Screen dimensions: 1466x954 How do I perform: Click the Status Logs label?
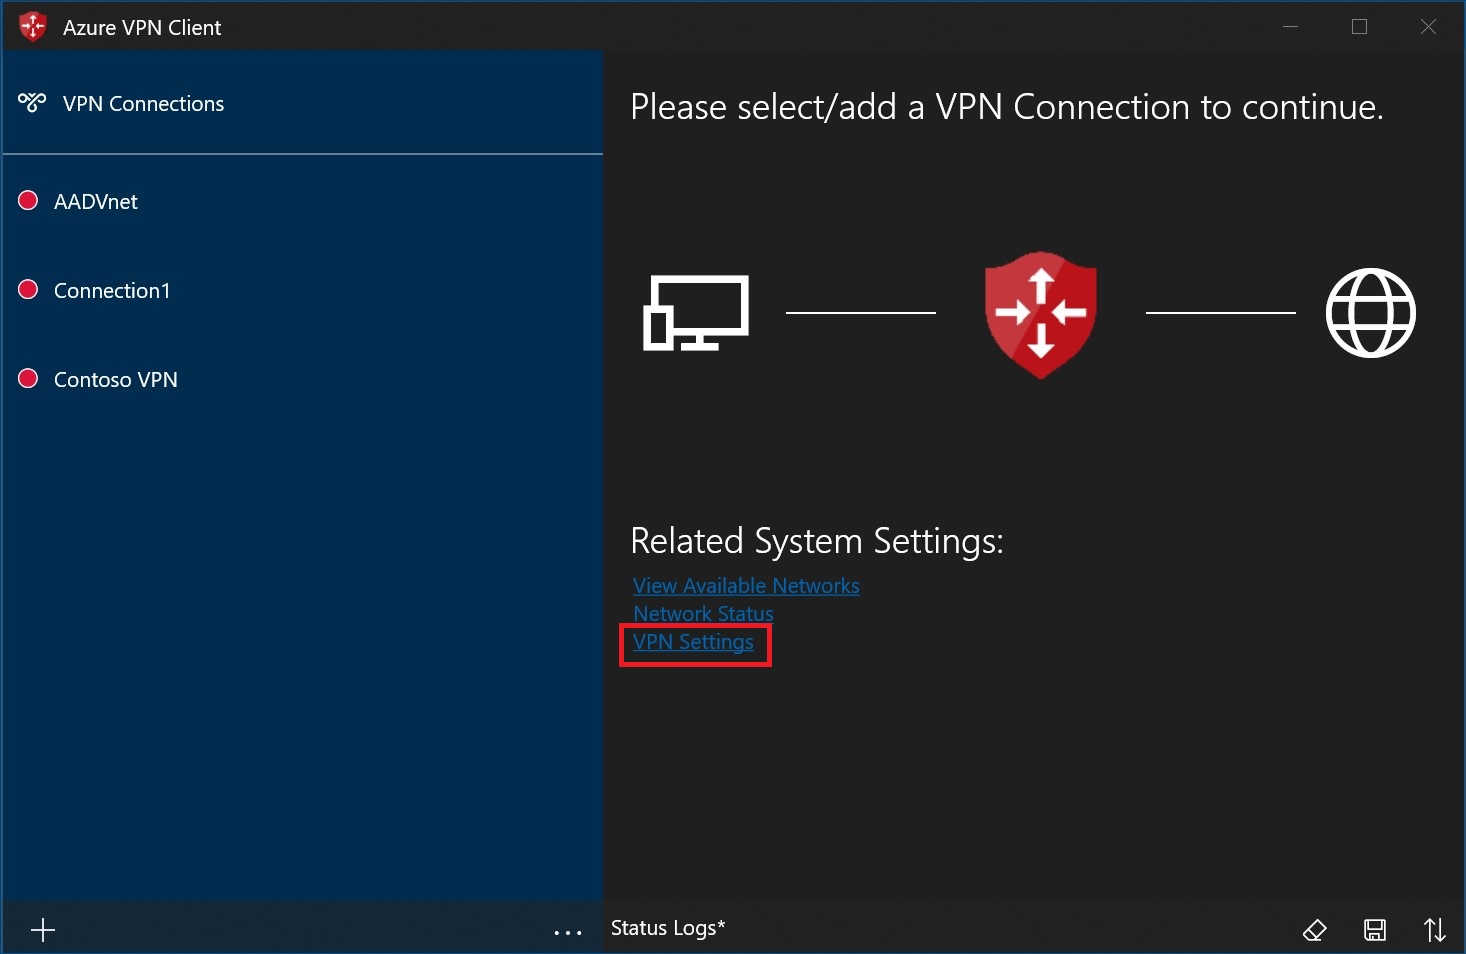(x=667, y=928)
